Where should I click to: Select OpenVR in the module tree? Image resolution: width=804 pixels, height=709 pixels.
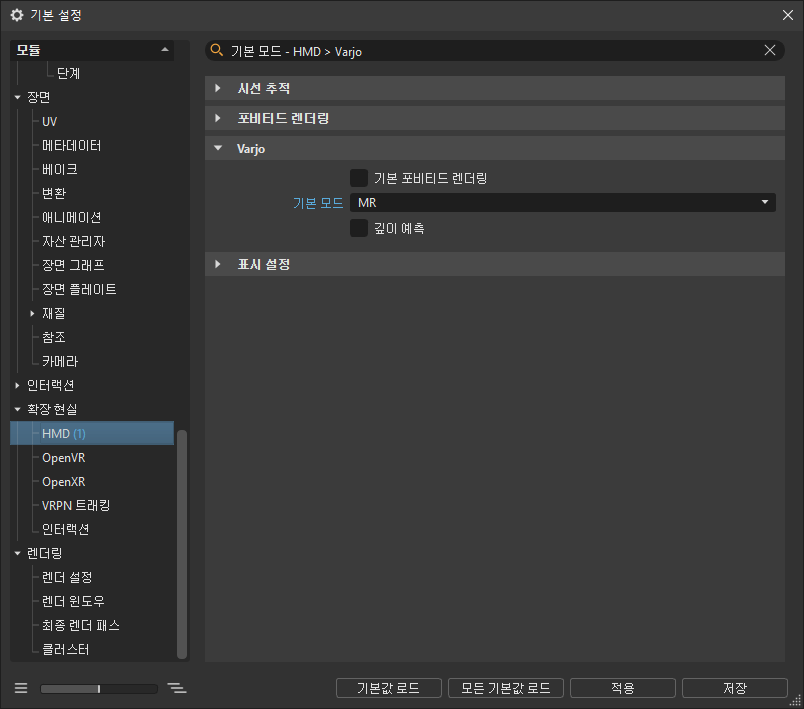coord(64,457)
